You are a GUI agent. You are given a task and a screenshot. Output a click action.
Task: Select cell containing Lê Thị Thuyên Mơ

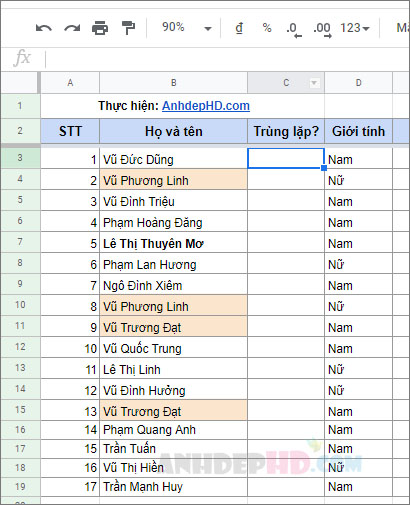173,242
